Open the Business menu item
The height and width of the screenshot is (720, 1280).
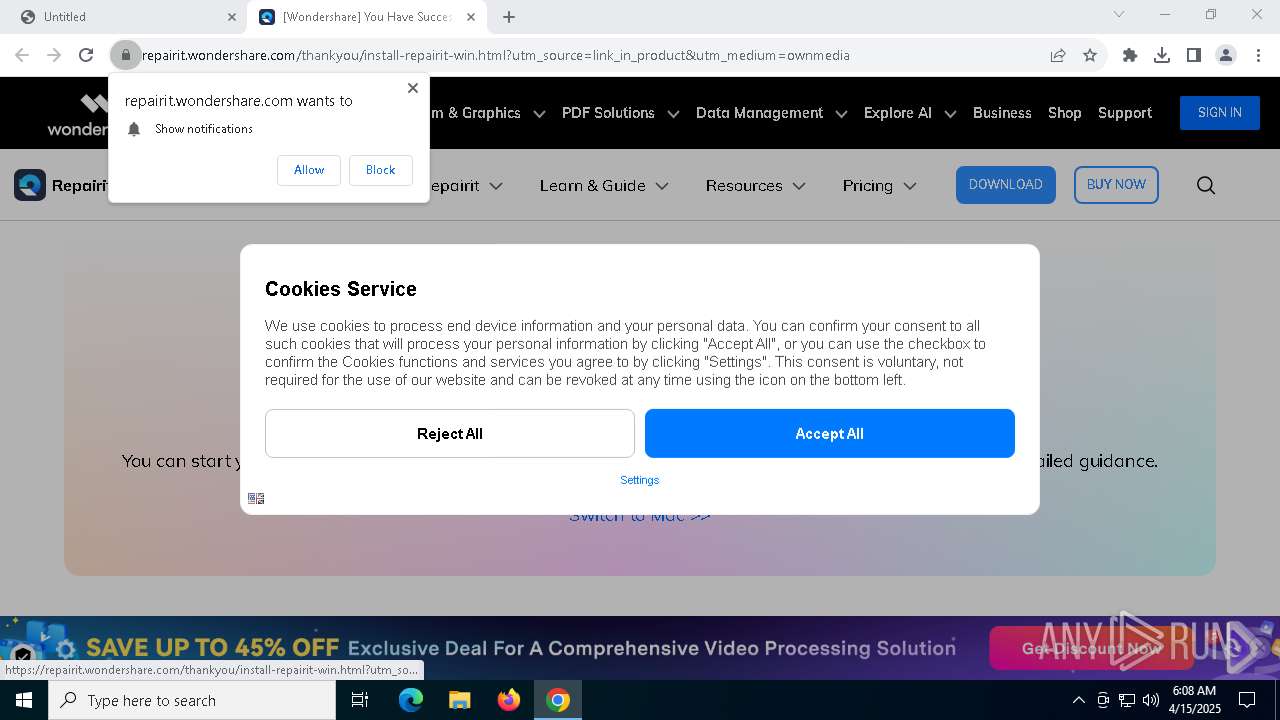(x=1002, y=113)
